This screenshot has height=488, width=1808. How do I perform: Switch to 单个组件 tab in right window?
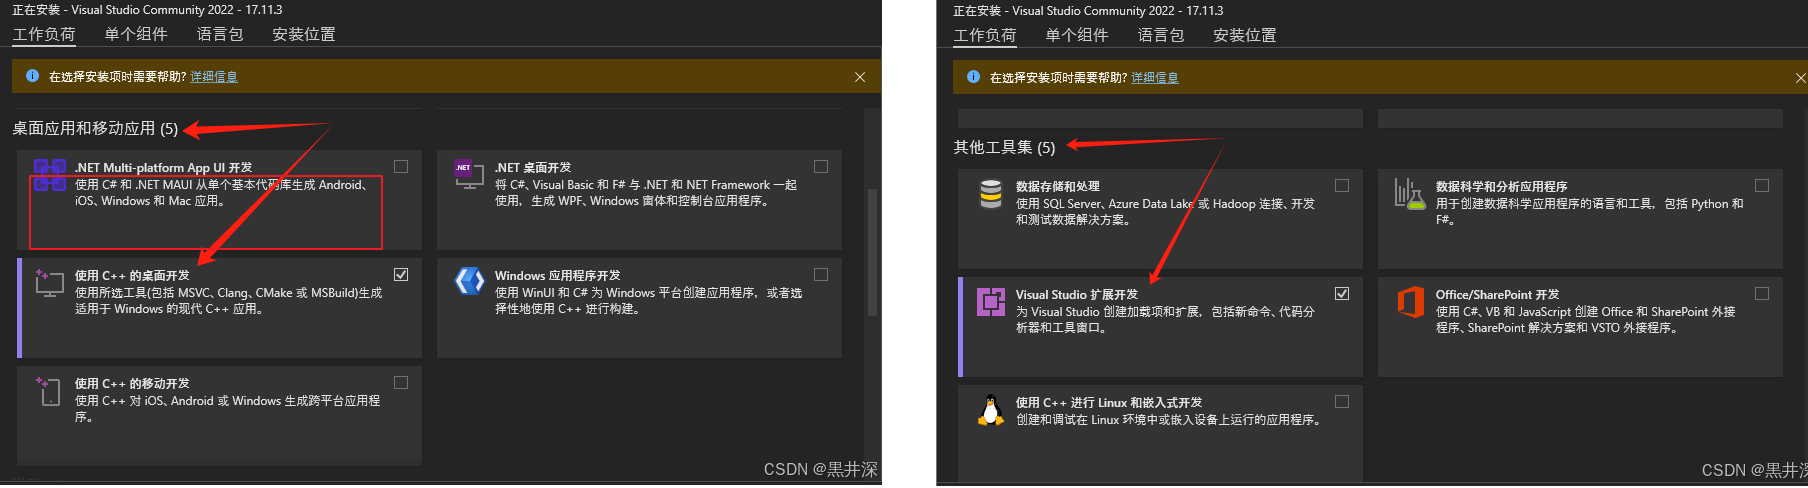pos(1077,35)
